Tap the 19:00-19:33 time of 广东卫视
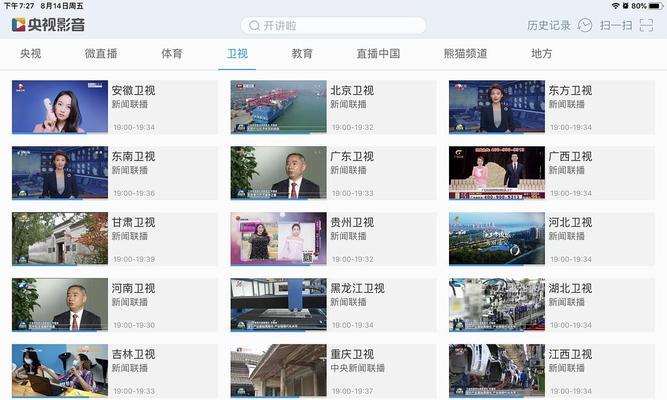 [x=353, y=193]
